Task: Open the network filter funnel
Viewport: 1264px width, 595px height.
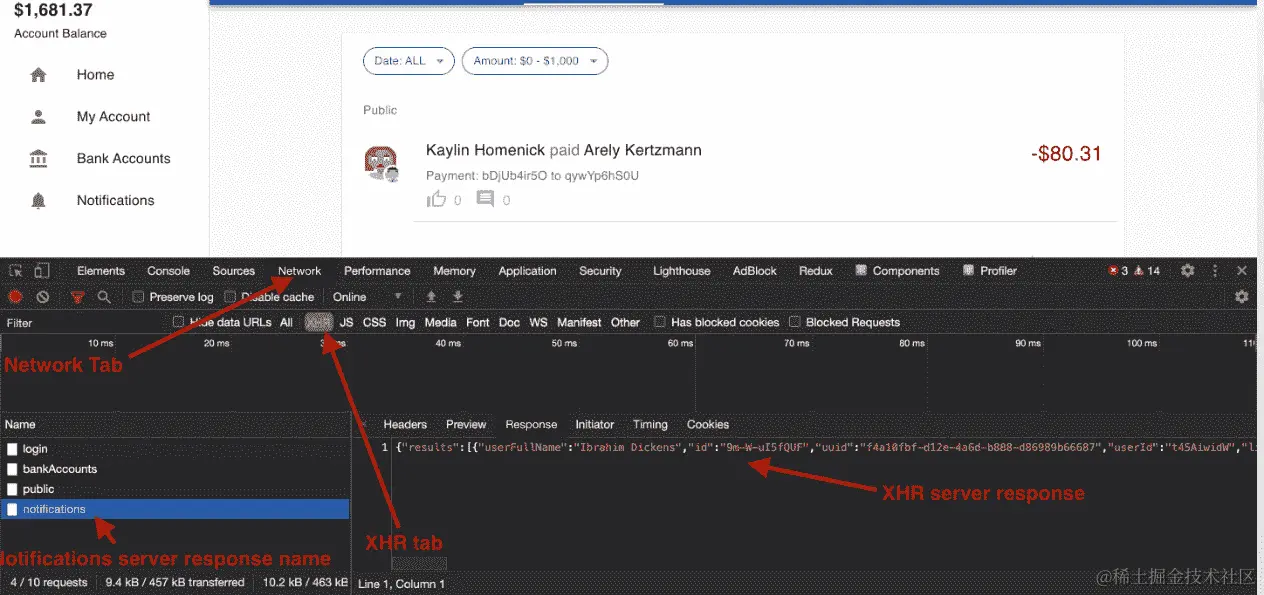Action: [x=77, y=297]
